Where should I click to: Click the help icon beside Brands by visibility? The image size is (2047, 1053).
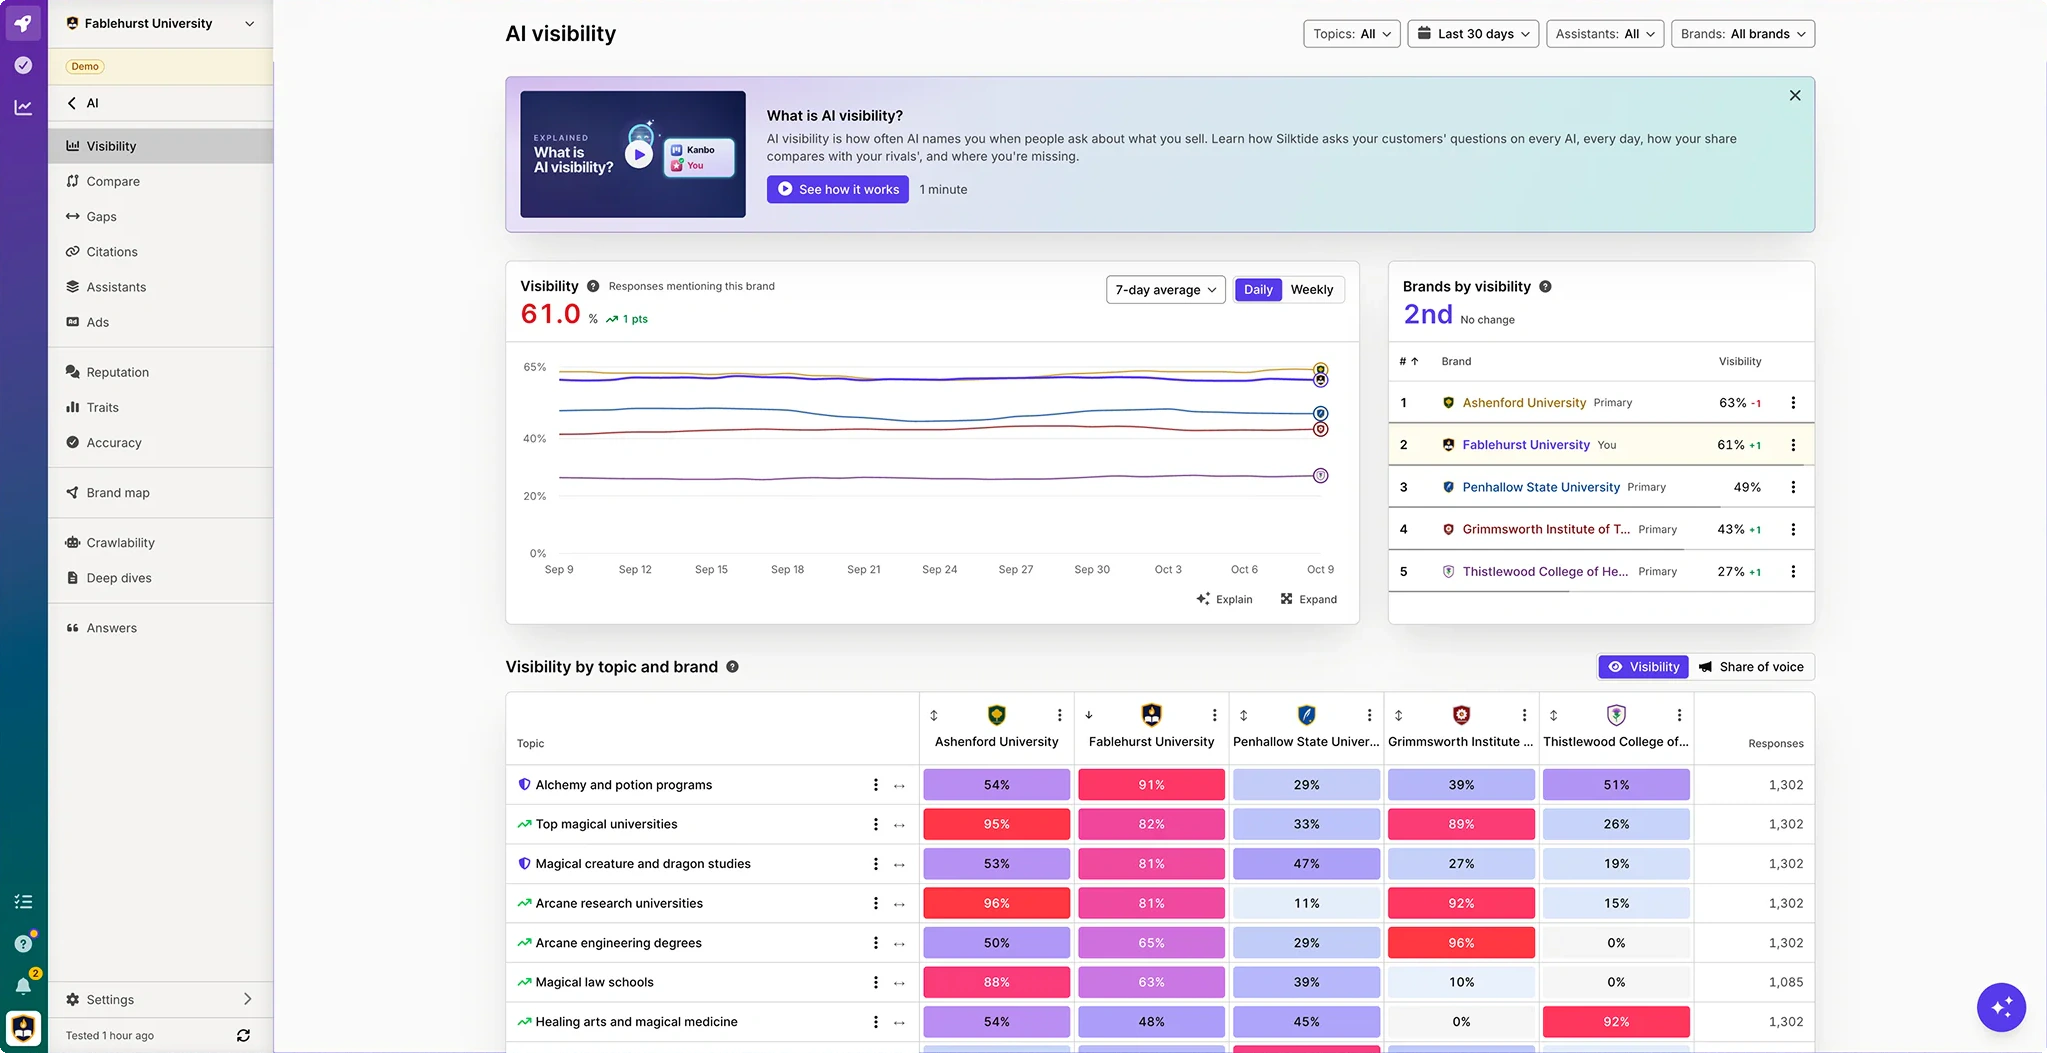tap(1545, 287)
